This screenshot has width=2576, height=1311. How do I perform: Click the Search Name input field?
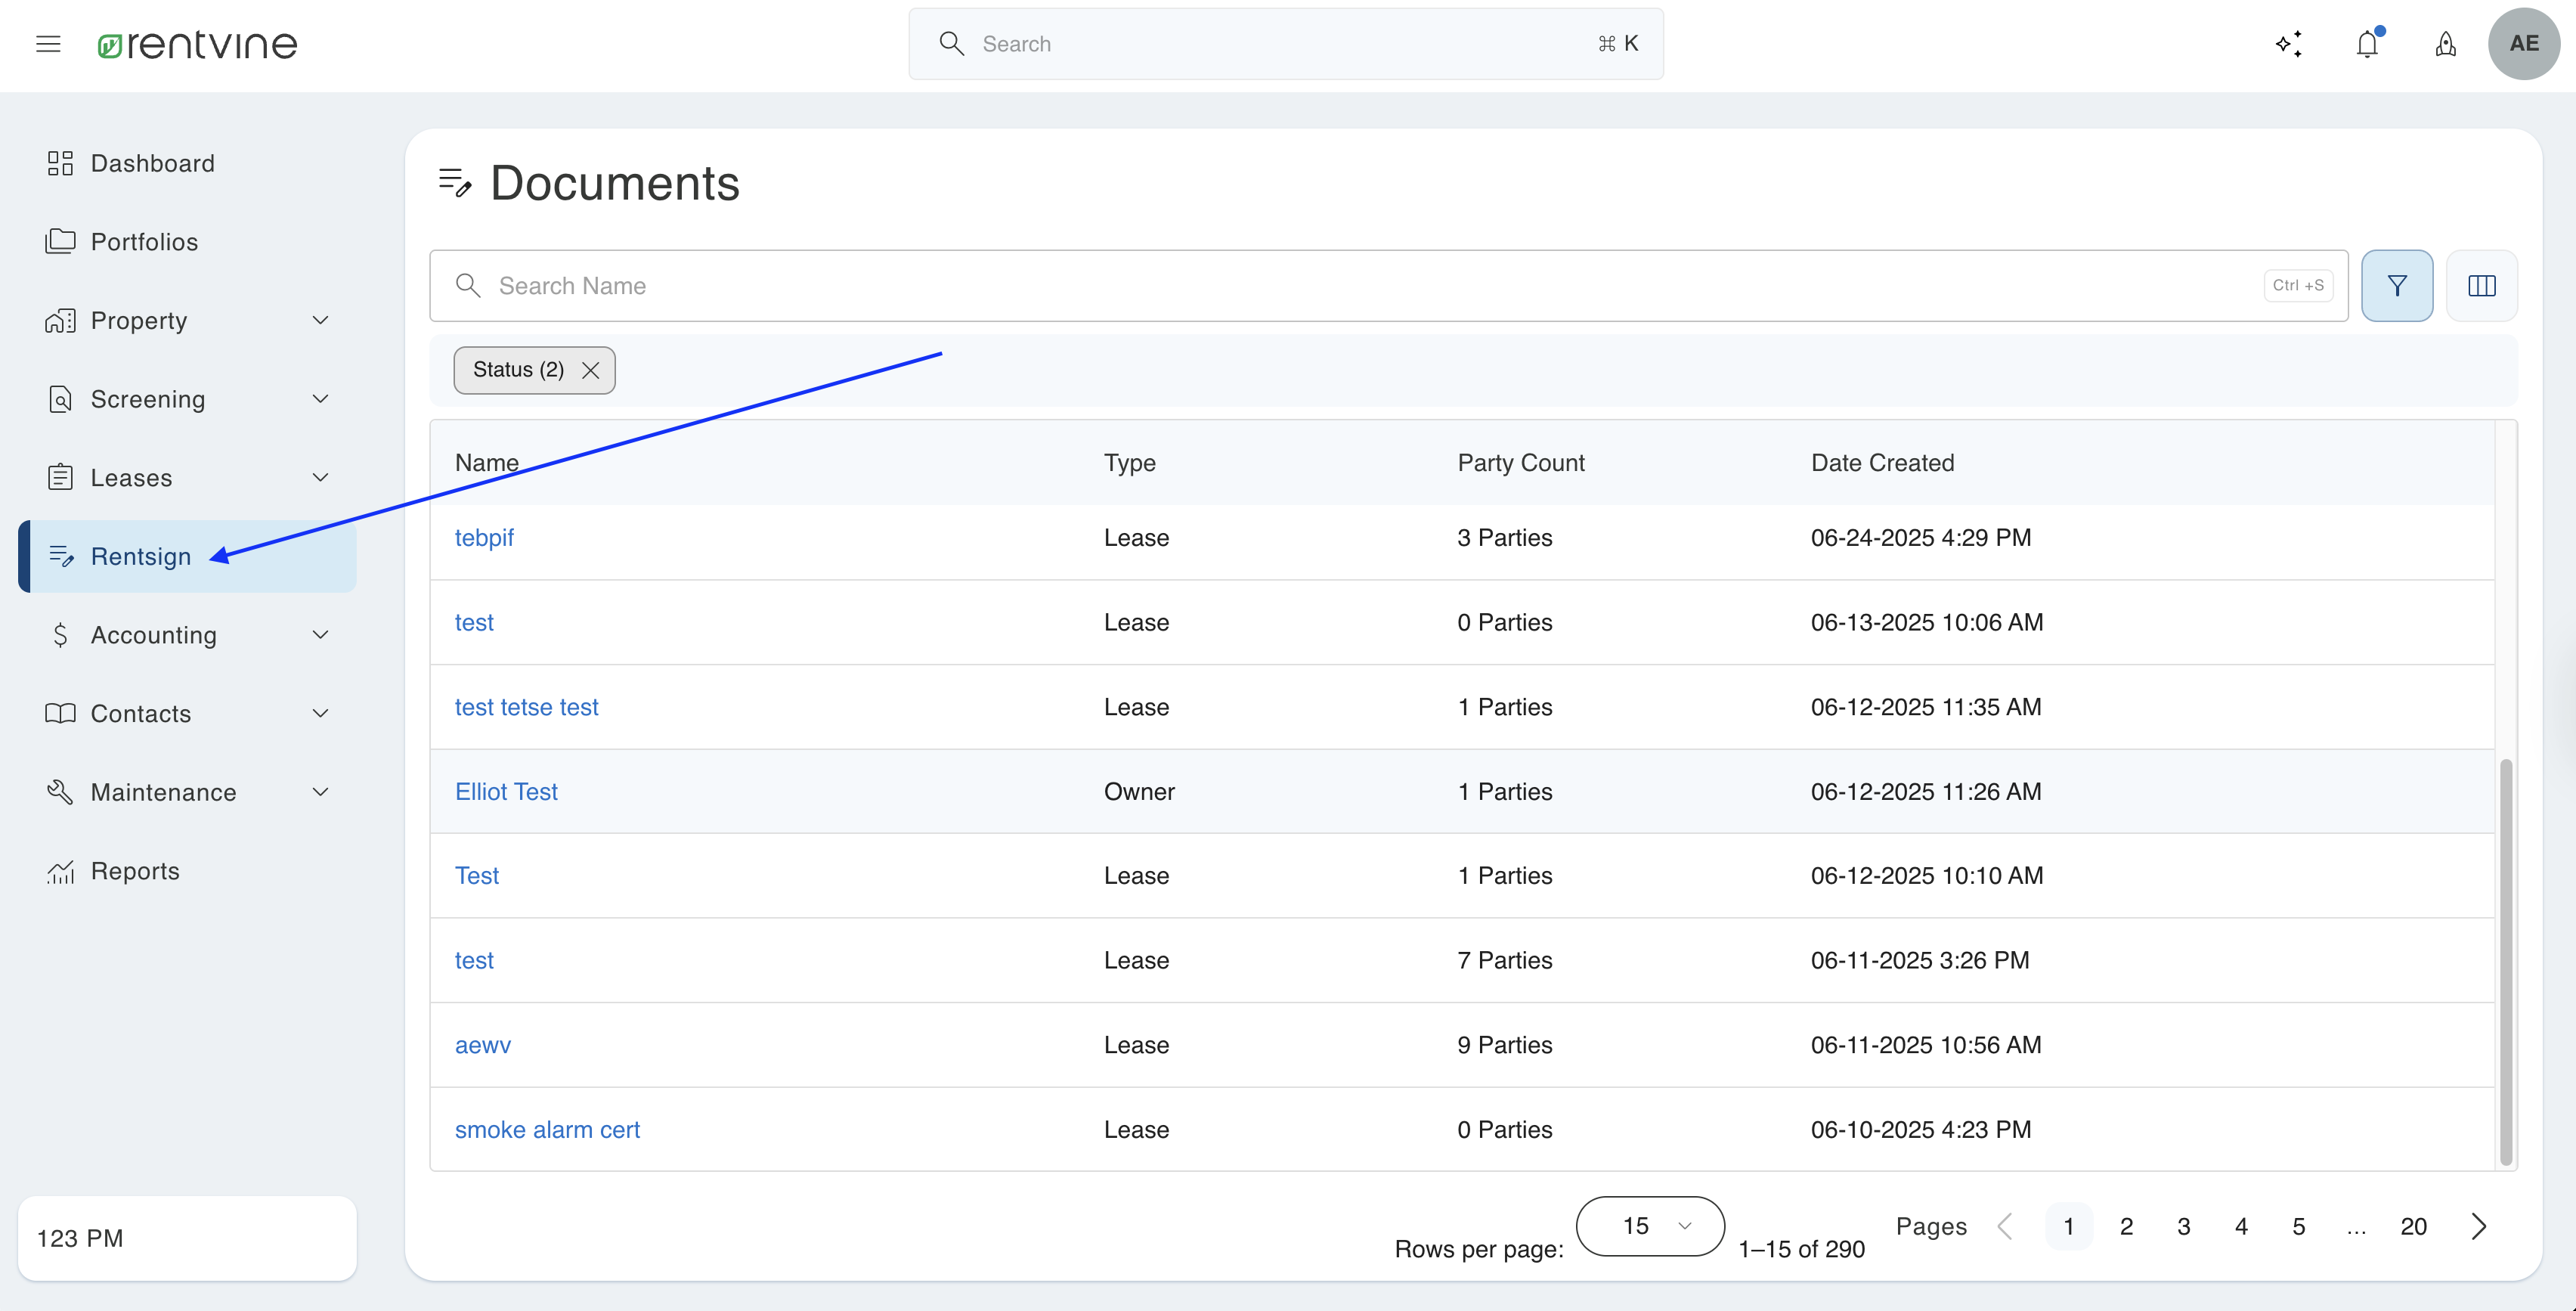[1389, 286]
